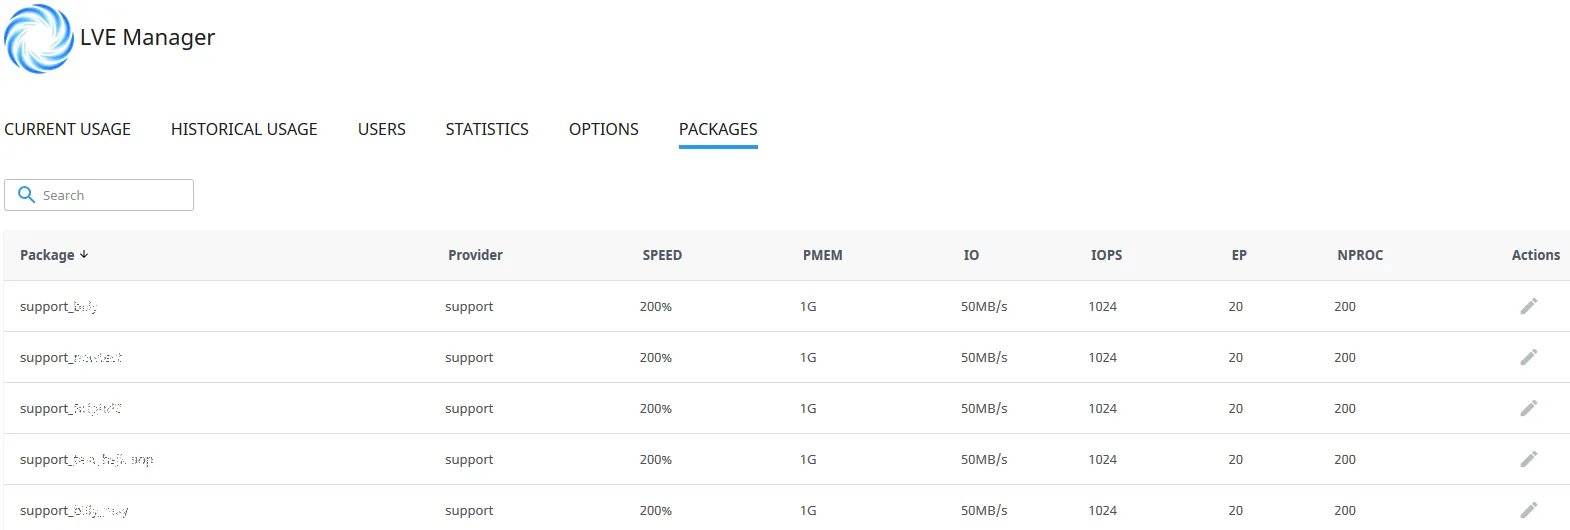Click the Provider column header
This screenshot has height=530, width=1570.
coord(475,255)
